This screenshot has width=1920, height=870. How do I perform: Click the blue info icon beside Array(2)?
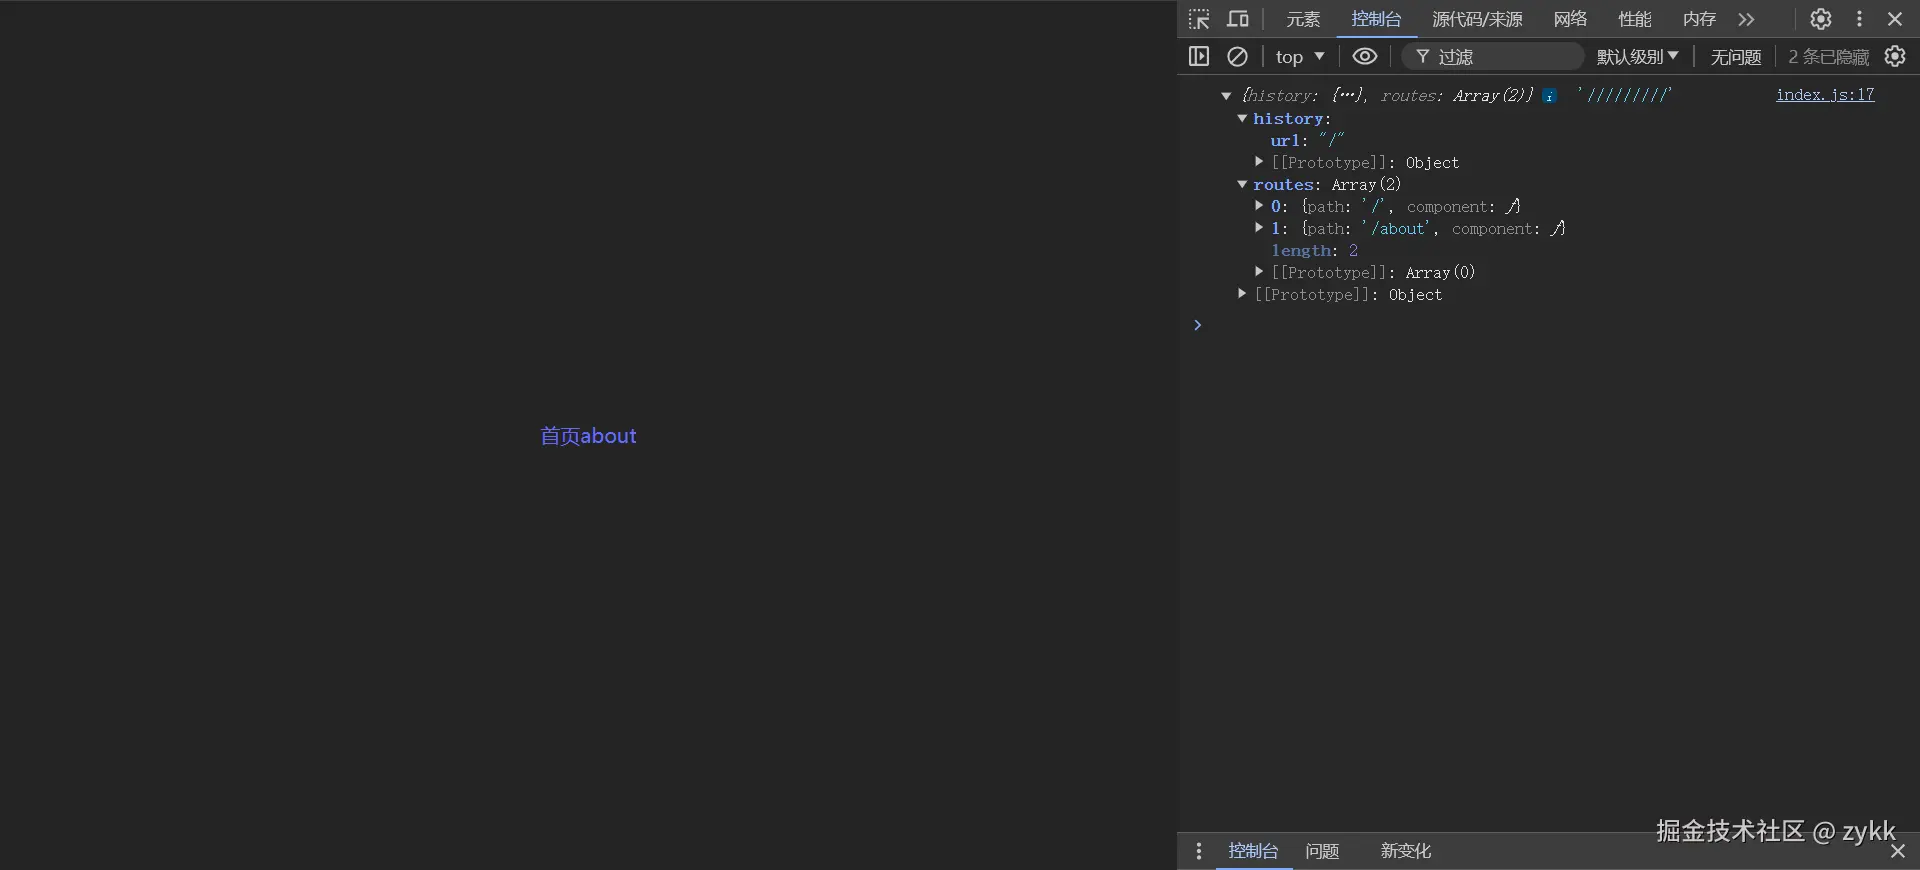(1549, 96)
